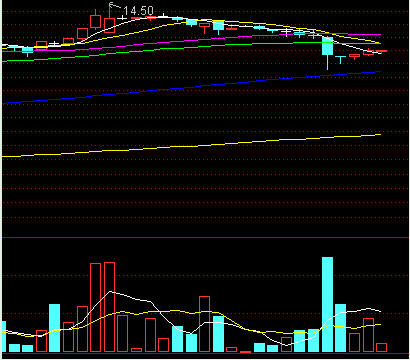Click the red divider between price and volume panels
The image size is (410, 360).
pos(205,237)
